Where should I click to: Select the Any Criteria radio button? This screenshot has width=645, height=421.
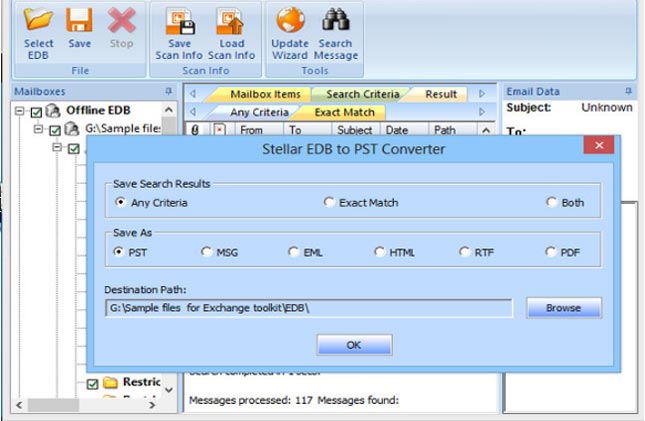pos(120,202)
